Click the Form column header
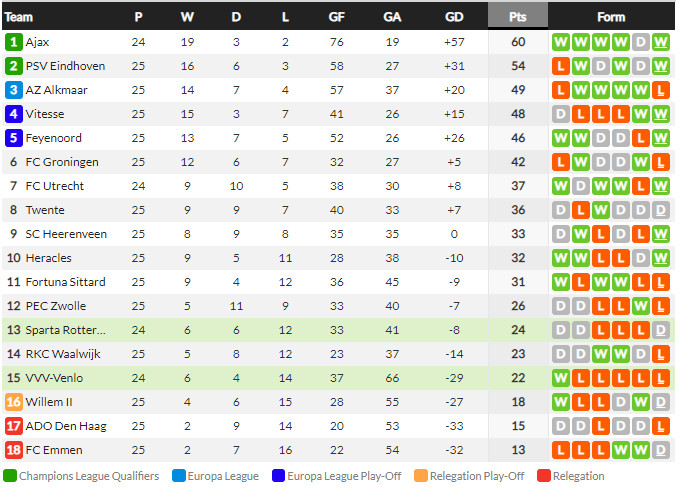Viewport: 680px width, 489px height. tap(611, 16)
